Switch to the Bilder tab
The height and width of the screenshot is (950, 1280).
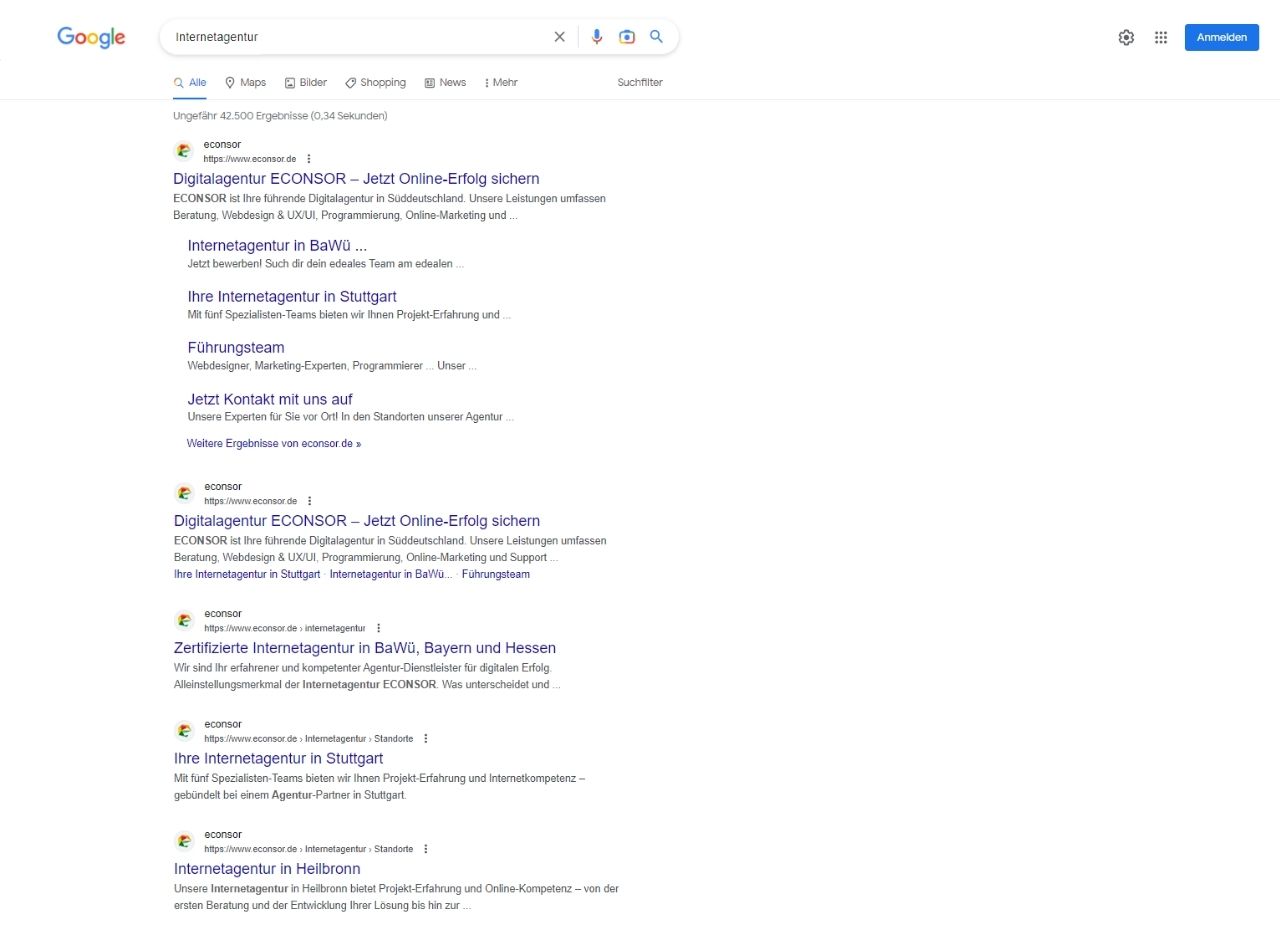pyautogui.click(x=306, y=83)
